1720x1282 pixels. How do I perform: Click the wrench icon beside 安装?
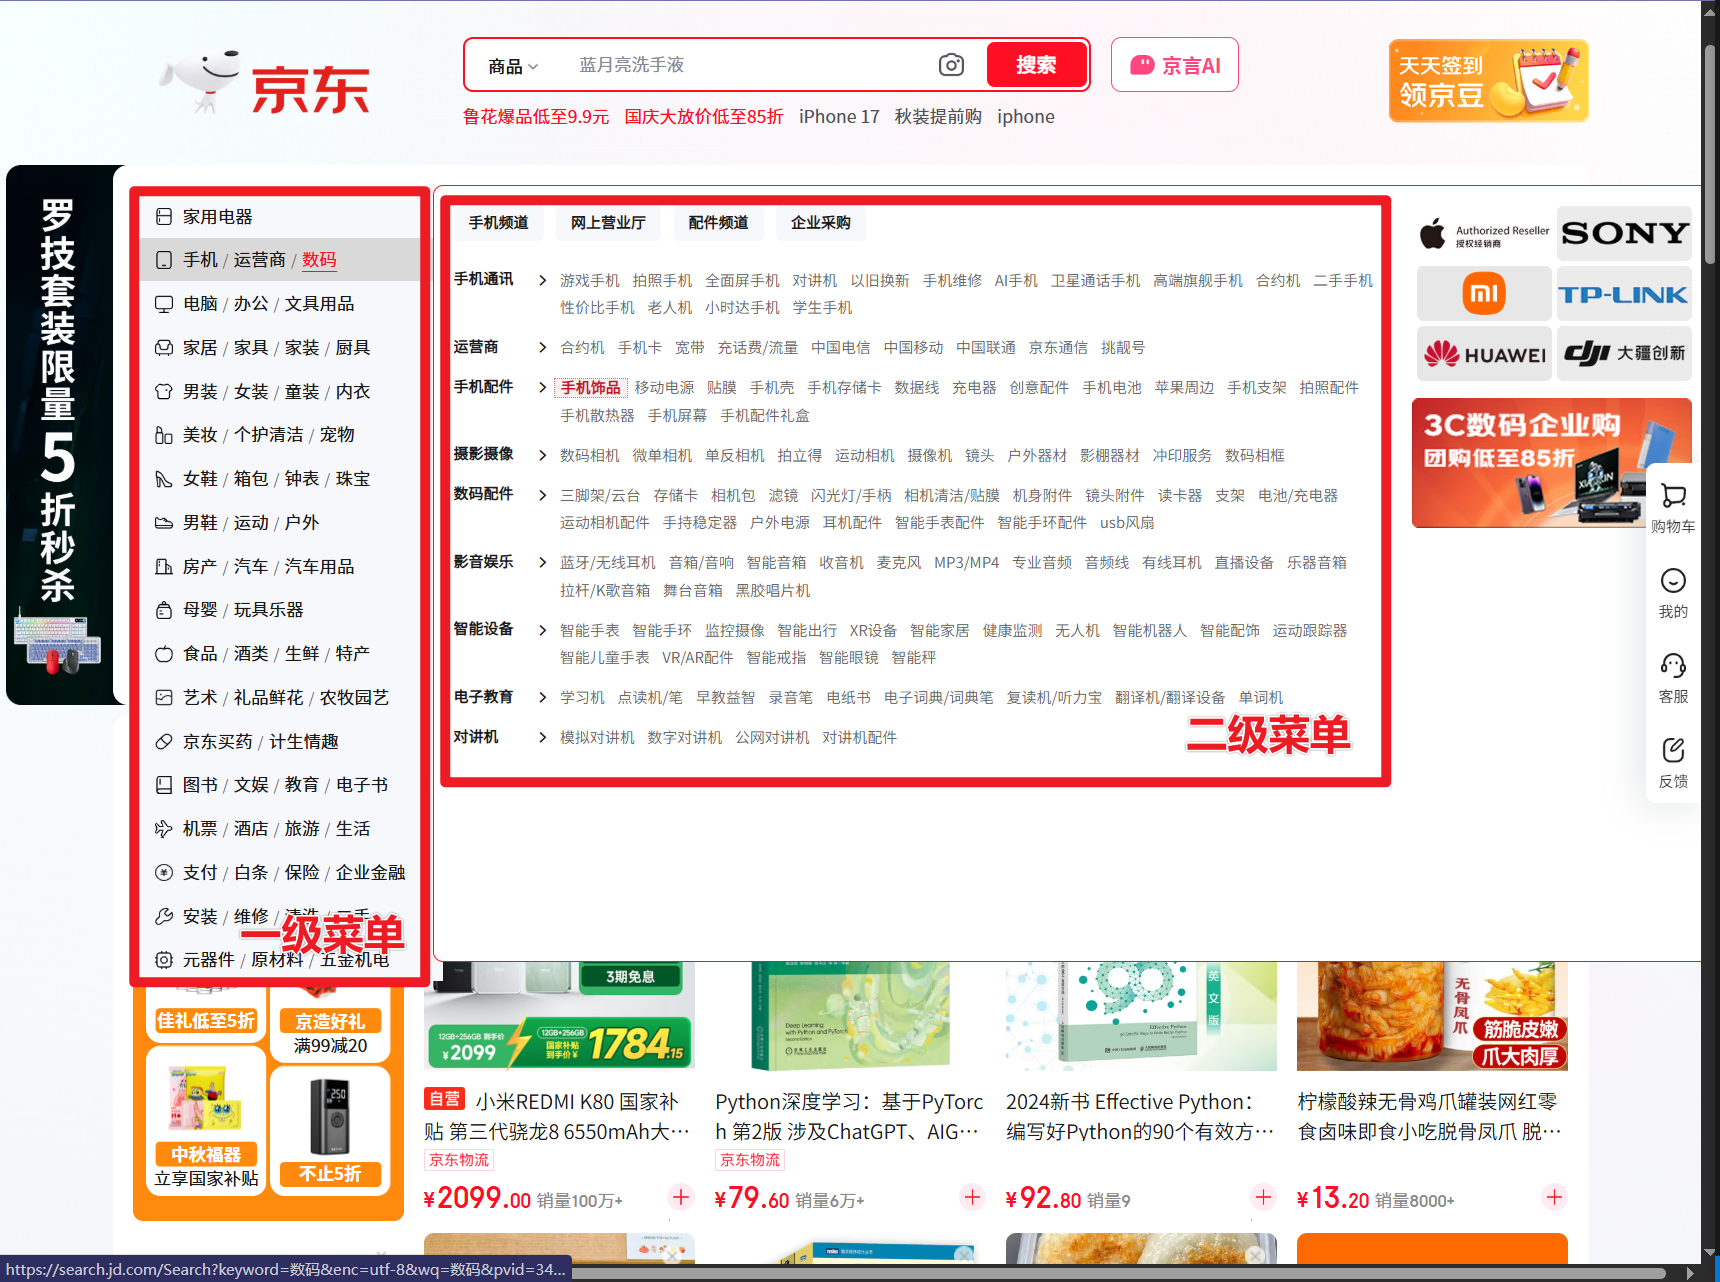point(164,916)
